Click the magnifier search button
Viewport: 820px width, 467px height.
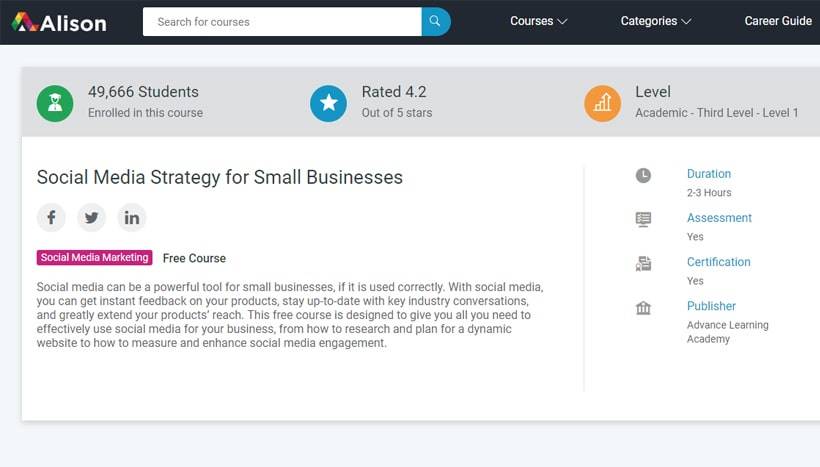pos(436,22)
